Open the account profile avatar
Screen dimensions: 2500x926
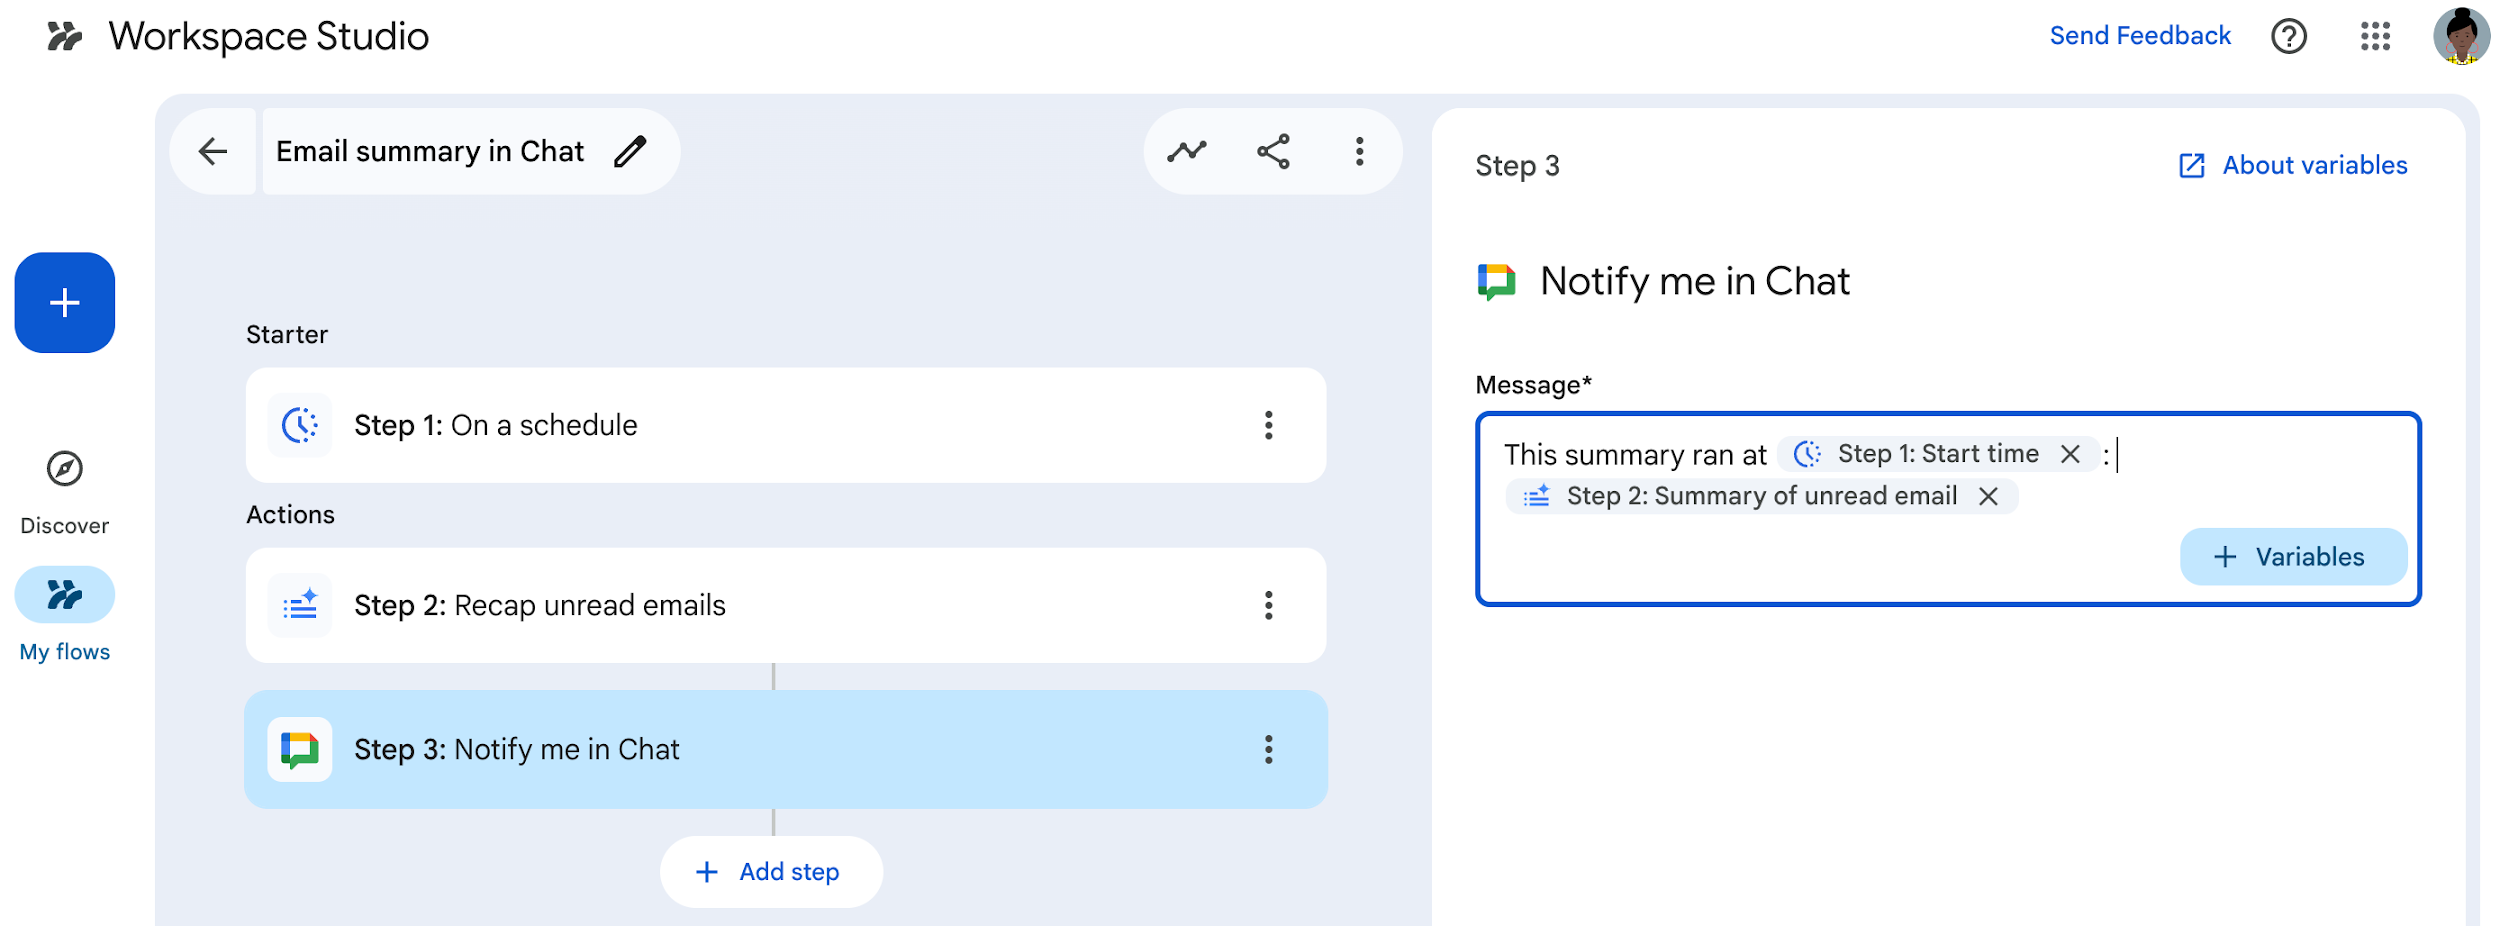click(2461, 36)
